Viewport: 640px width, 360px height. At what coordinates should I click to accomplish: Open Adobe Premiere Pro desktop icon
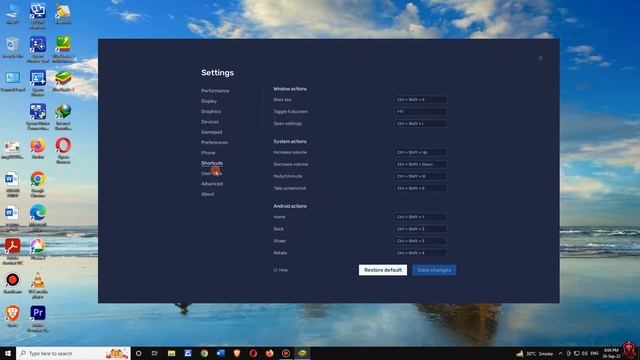[38, 319]
